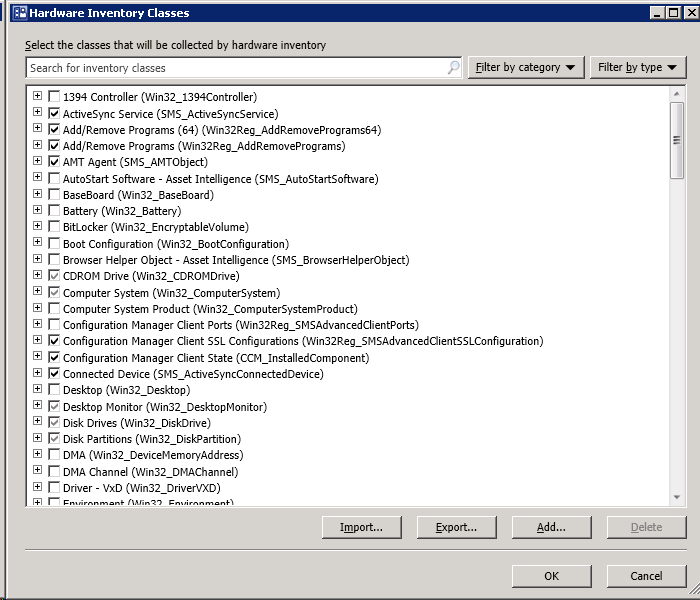
Task: Select Boot Configuration (Win32_BootConfiguration) row text
Action: 176,244
